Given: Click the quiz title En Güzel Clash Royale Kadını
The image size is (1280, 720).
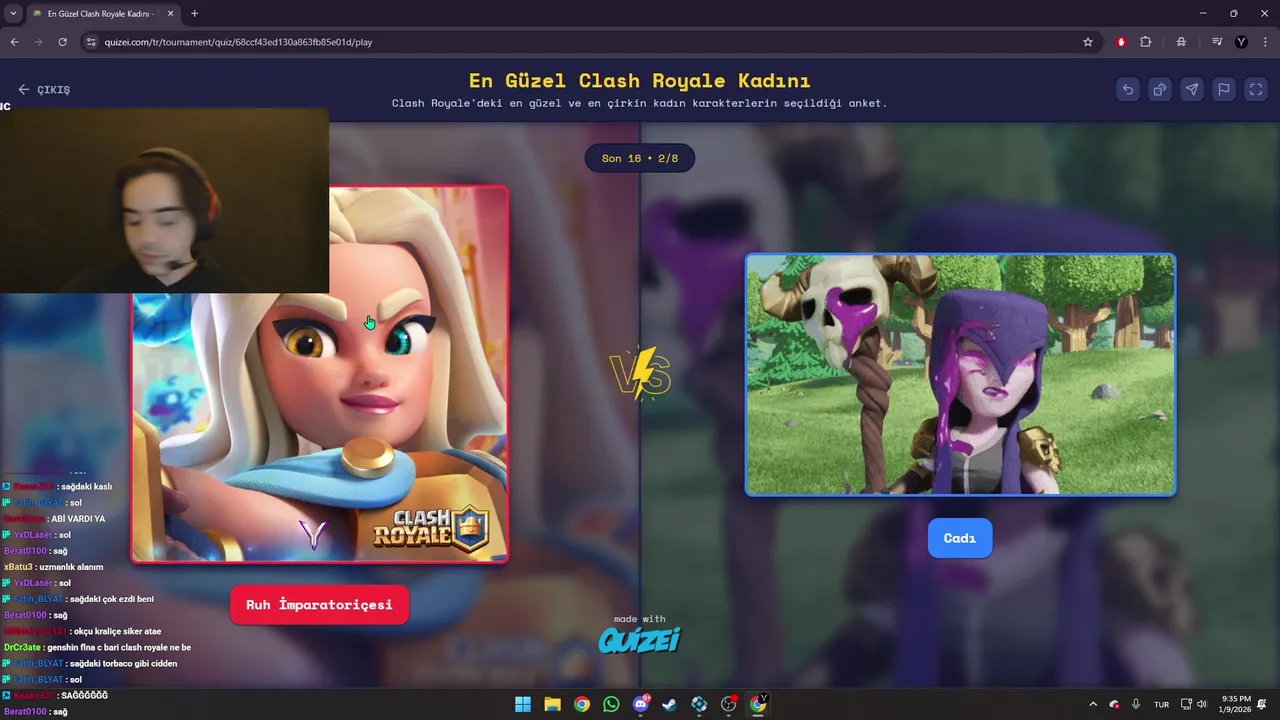Looking at the screenshot, I should click(640, 80).
